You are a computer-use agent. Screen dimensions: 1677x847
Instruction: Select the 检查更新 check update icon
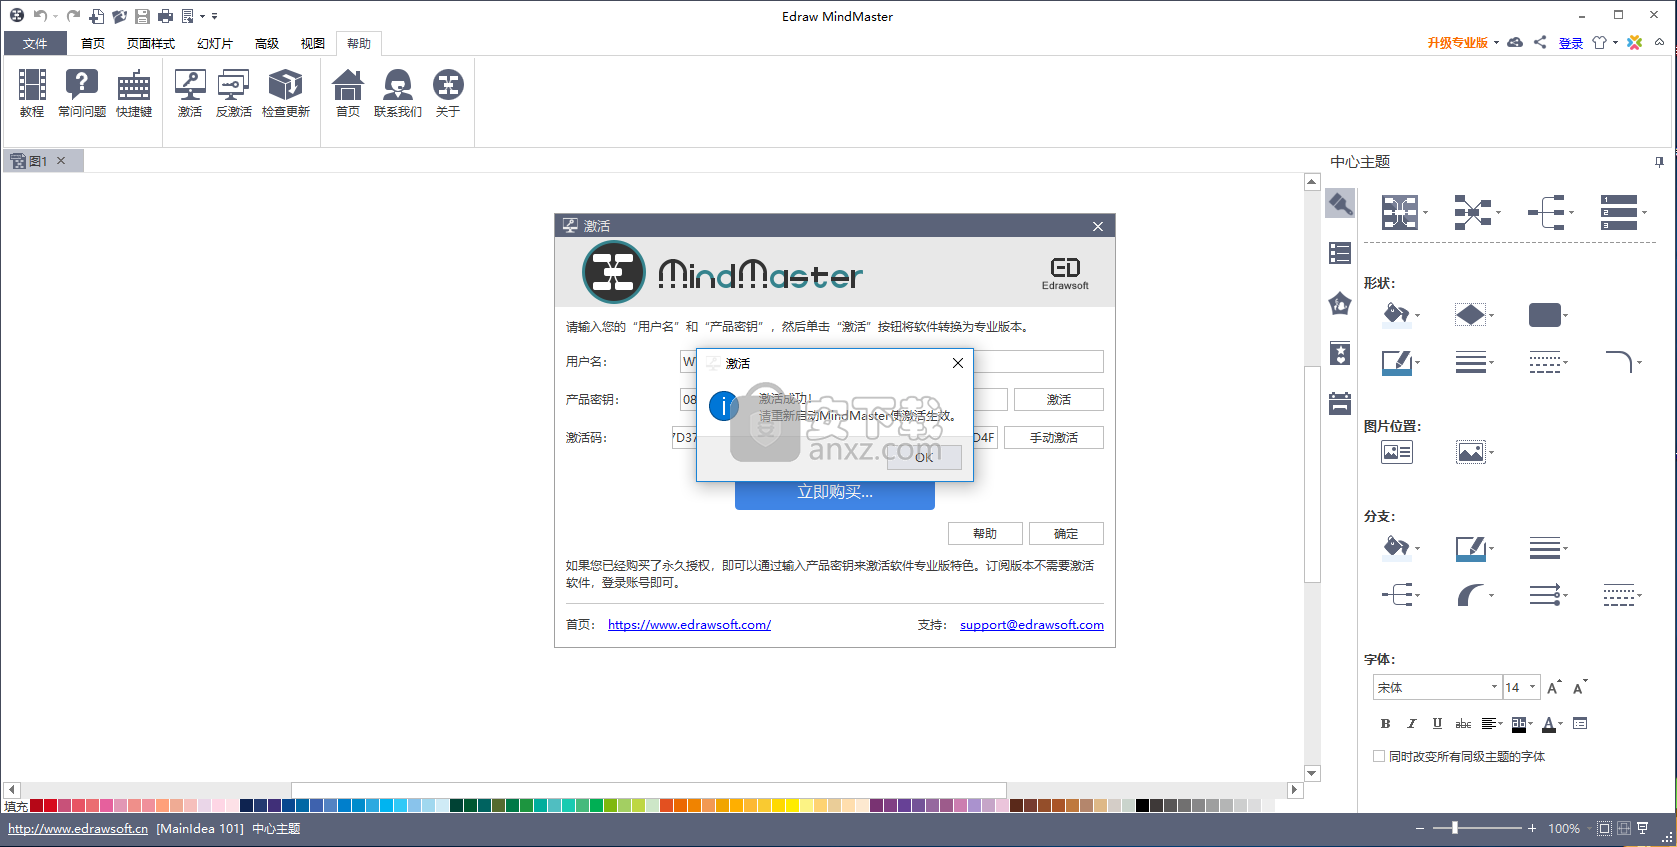pos(286,93)
